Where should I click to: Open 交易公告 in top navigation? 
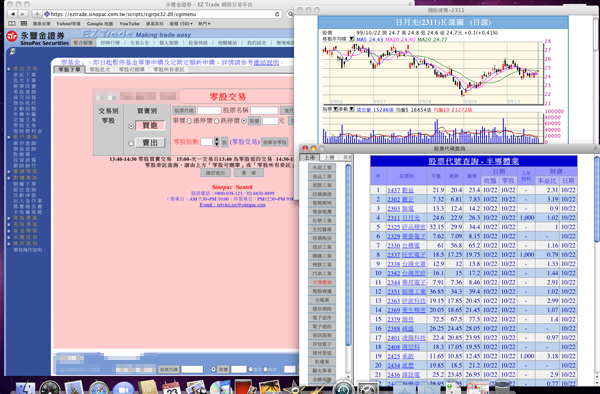tap(140, 43)
